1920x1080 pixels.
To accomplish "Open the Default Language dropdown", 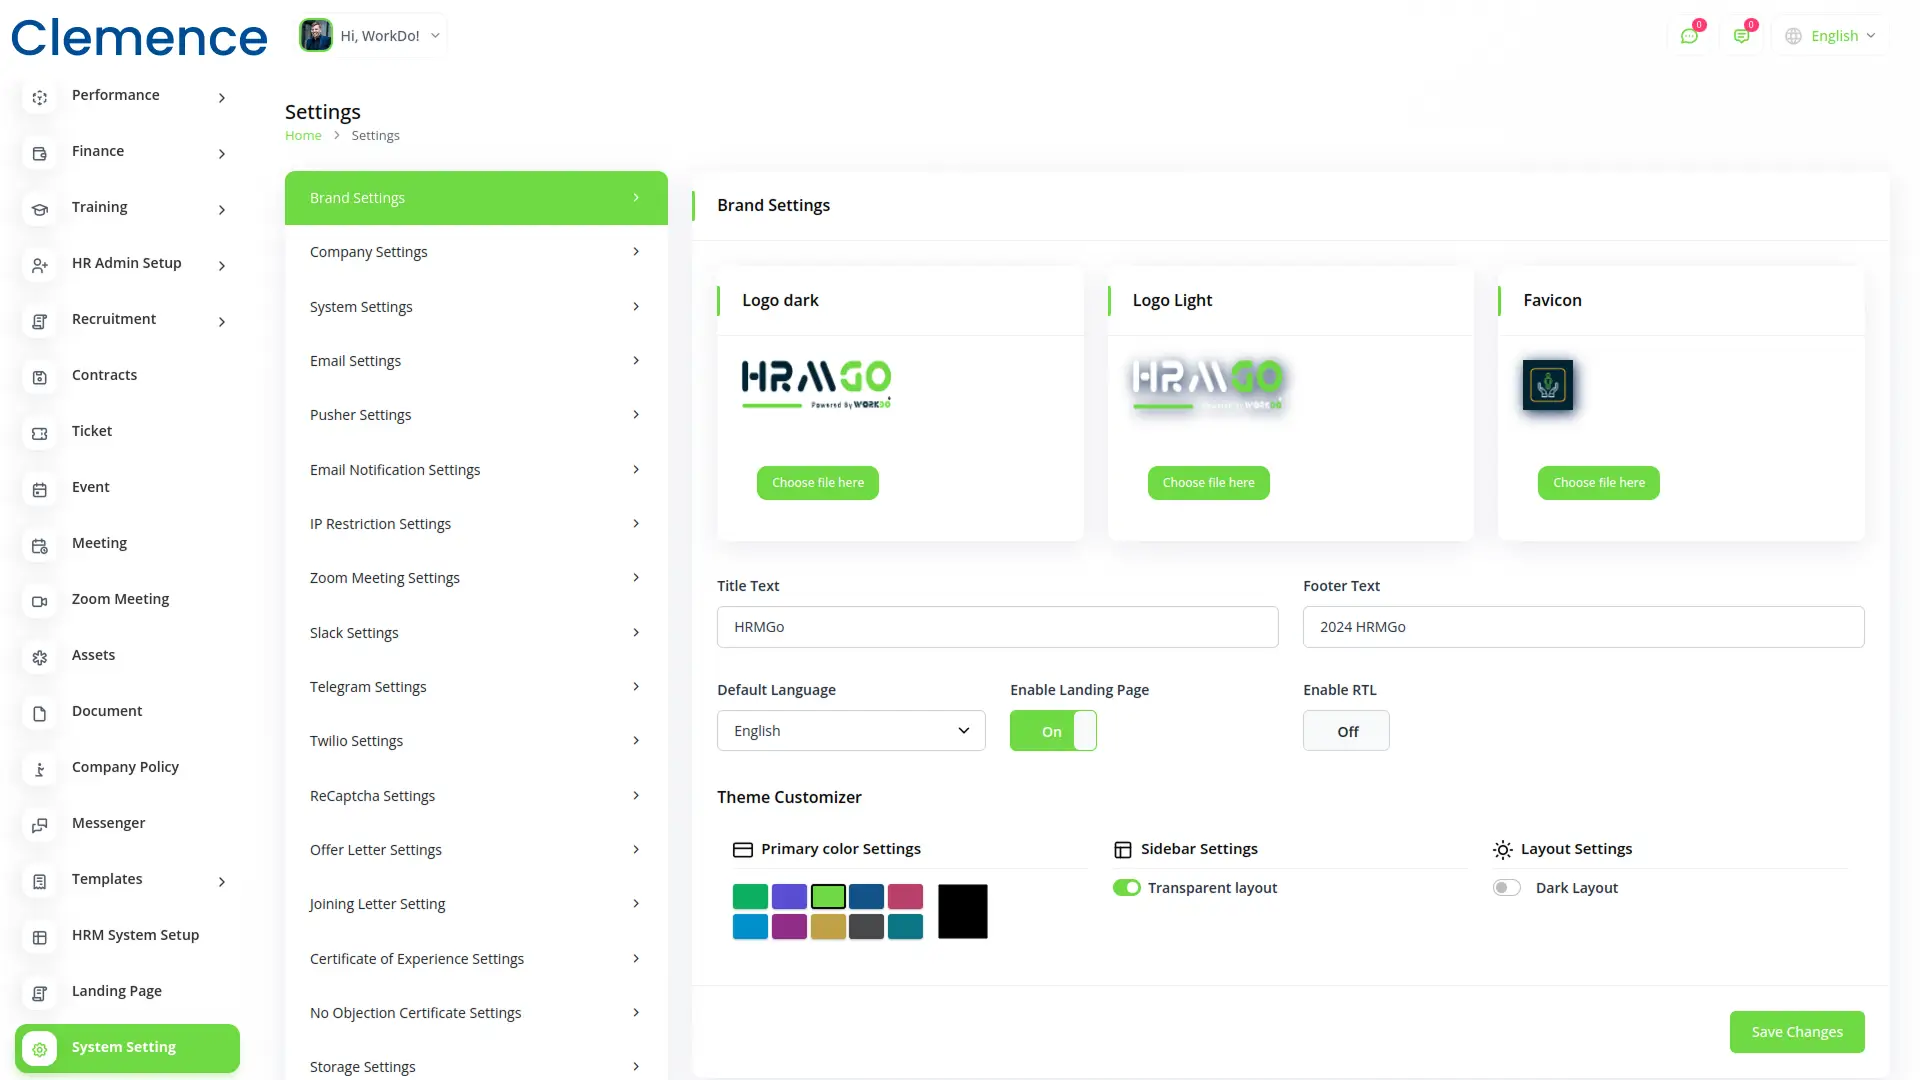I will click(x=850, y=731).
